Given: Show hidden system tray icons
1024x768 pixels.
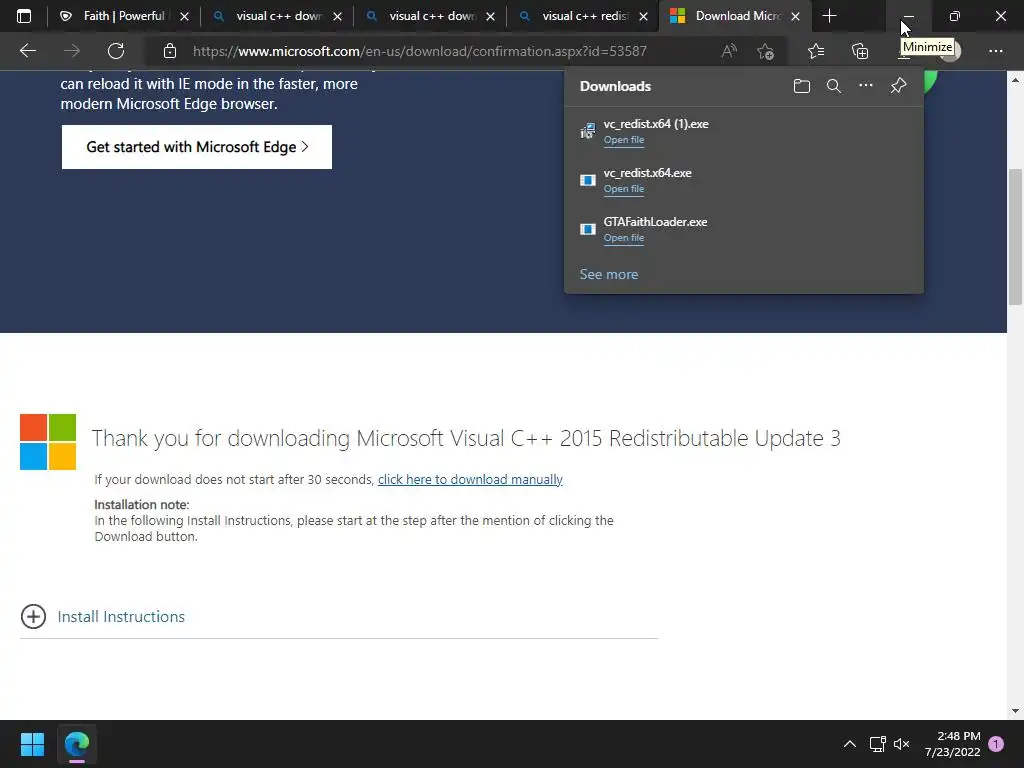Looking at the screenshot, I should click(x=850, y=744).
